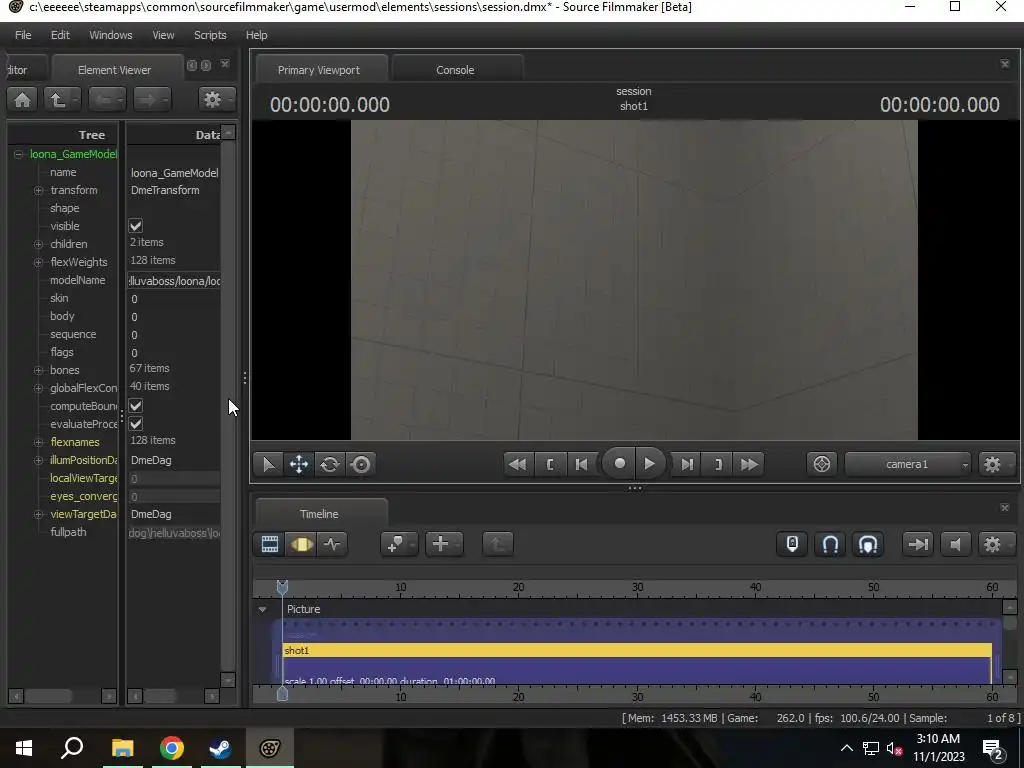This screenshot has width=1024, height=768.
Task: Jump to next clip with fast-forward button
Action: tap(749, 464)
